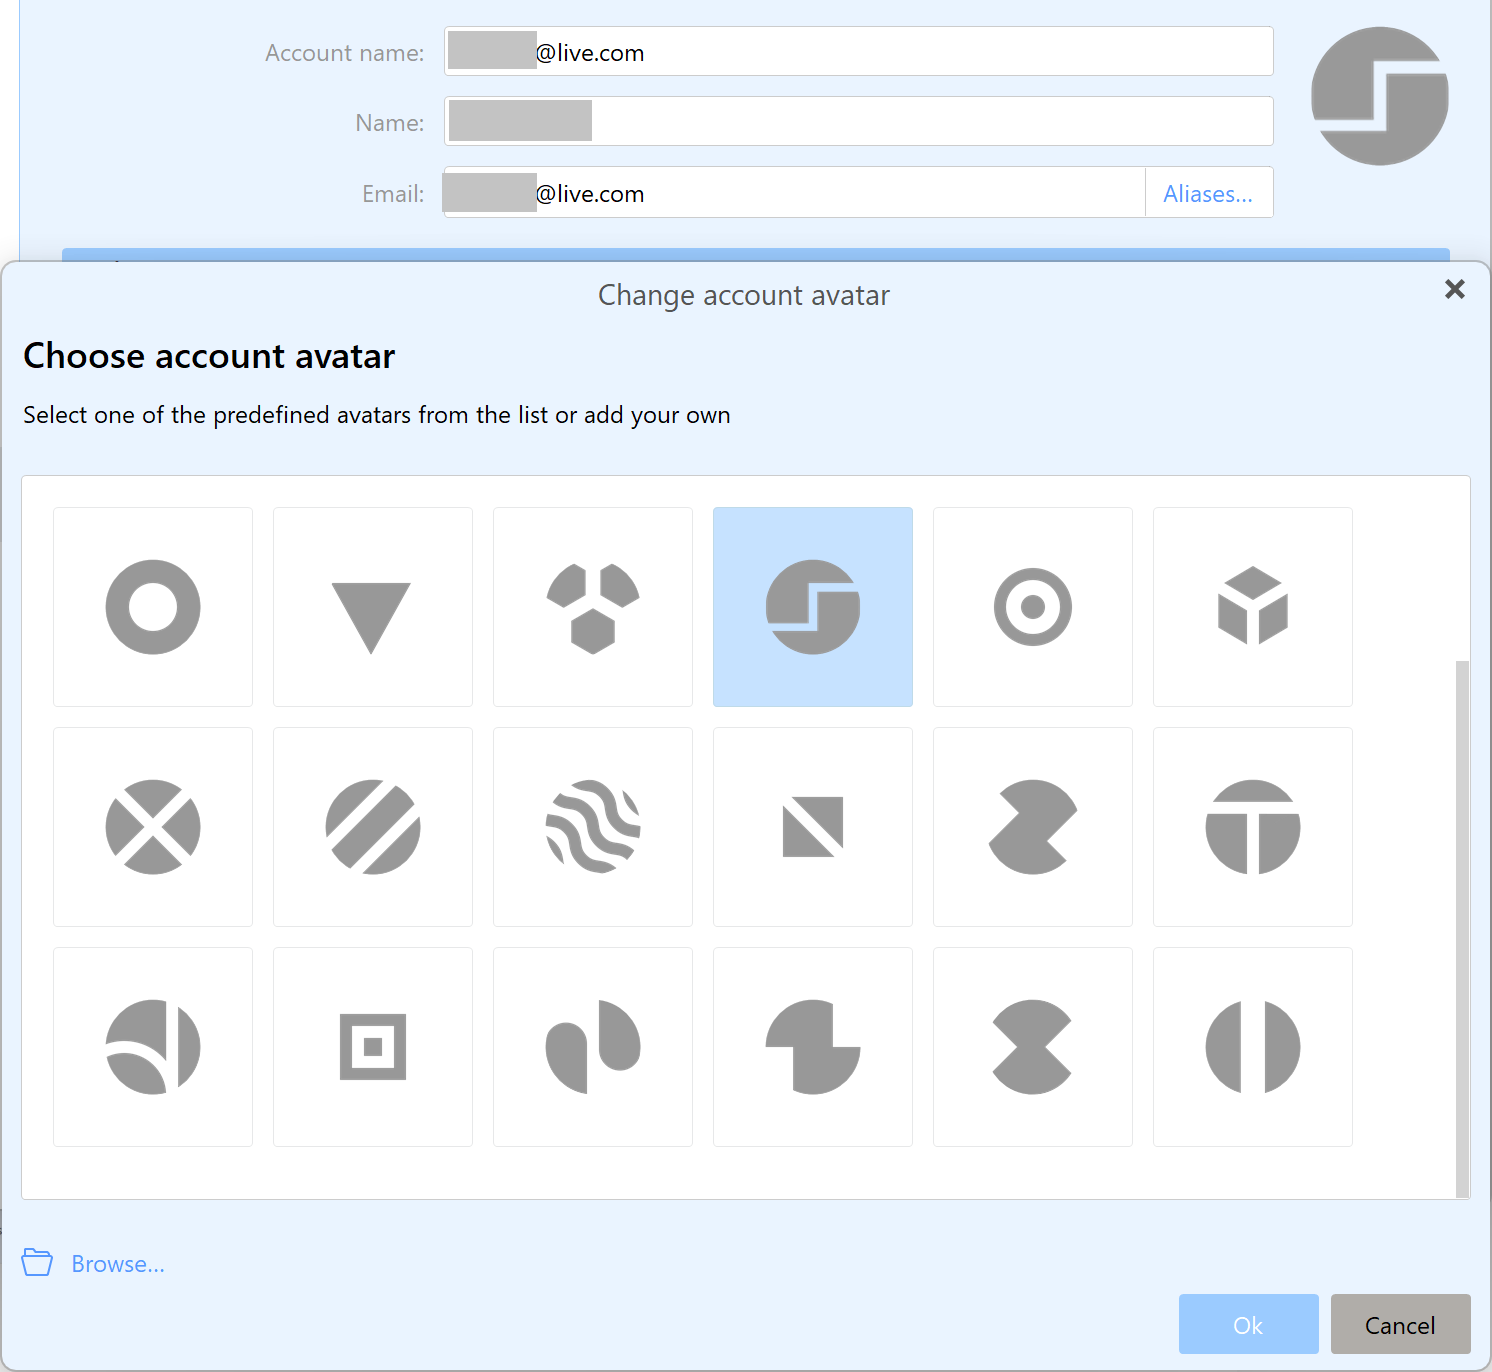Pick the three hexagons avatar
The width and height of the screenshot is (1492, 1372).
click(593, 607)
